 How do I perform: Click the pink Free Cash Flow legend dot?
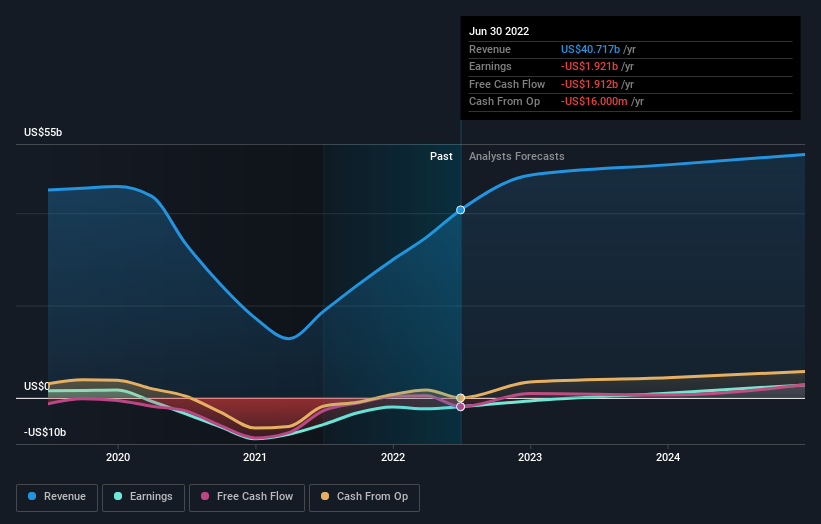(x=205, y=496)
